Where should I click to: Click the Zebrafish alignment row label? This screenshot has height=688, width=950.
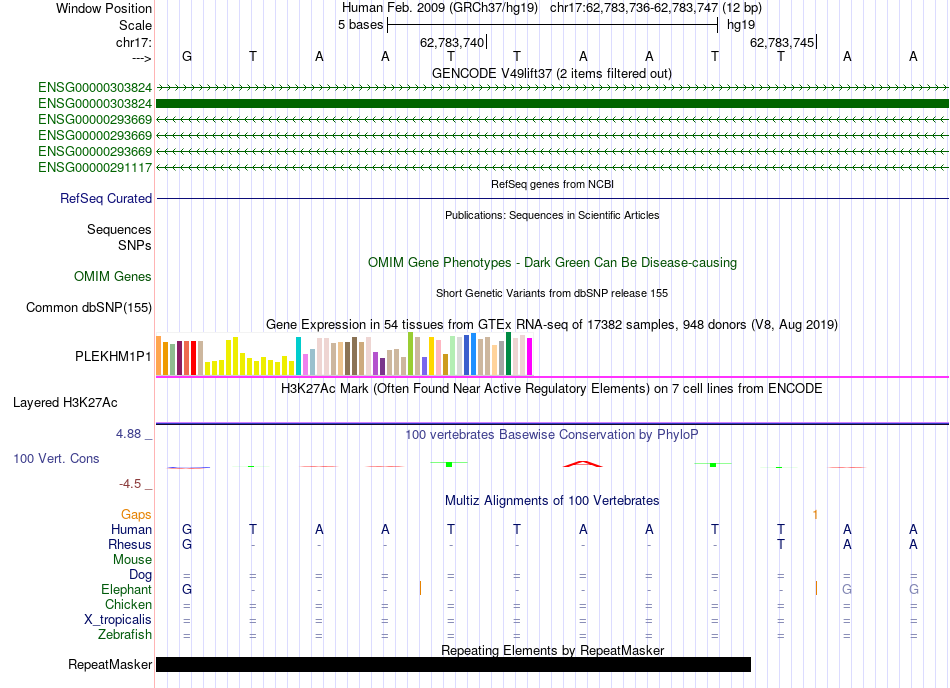[x=125, y=635]
